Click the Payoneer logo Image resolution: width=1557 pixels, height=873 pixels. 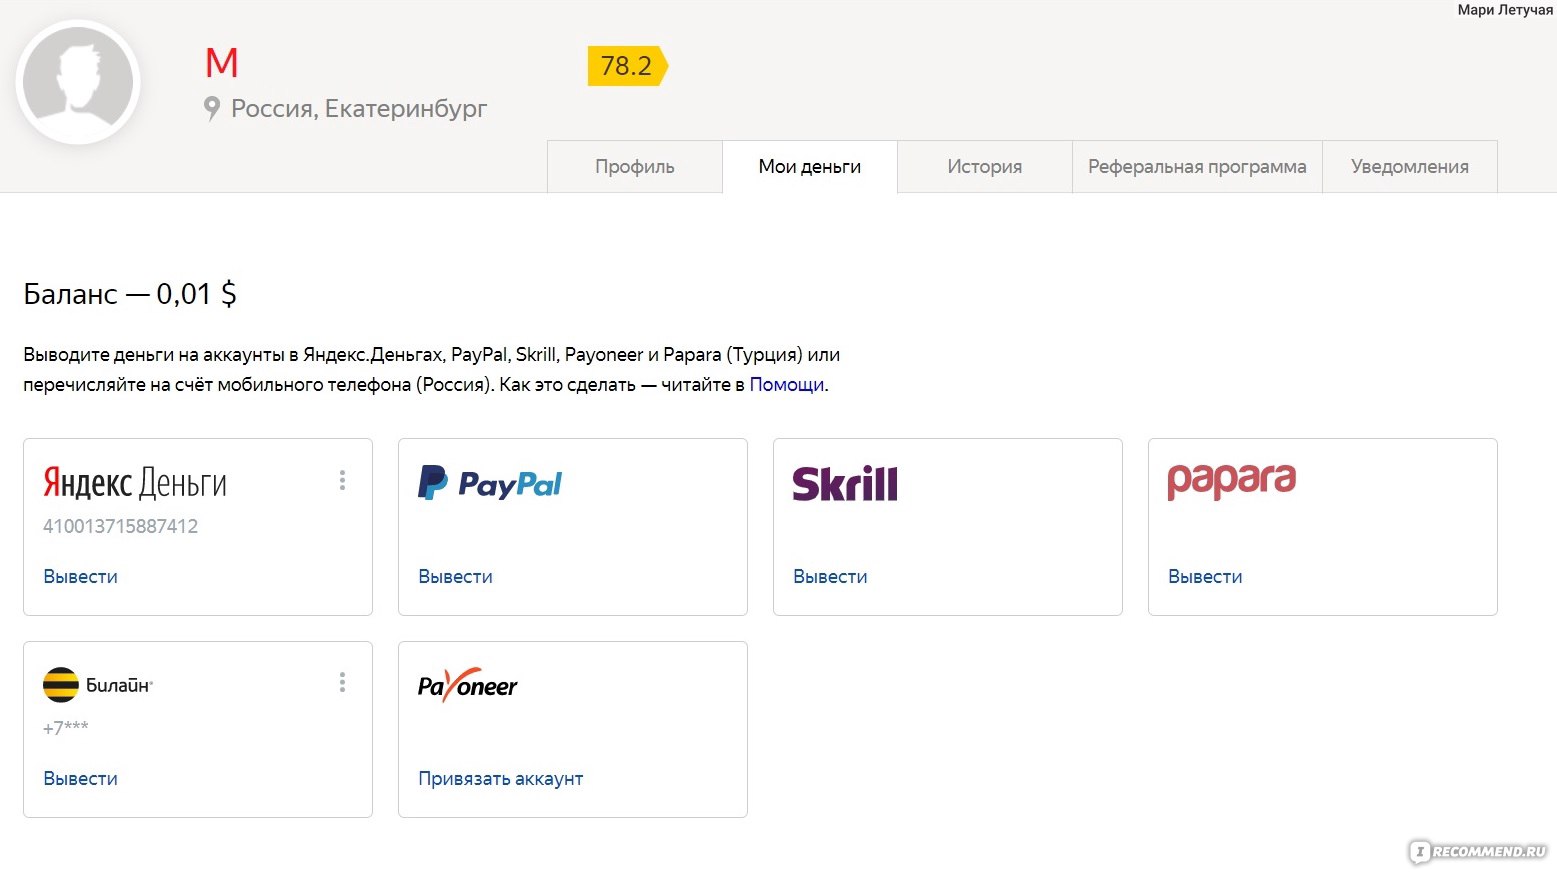467,685
